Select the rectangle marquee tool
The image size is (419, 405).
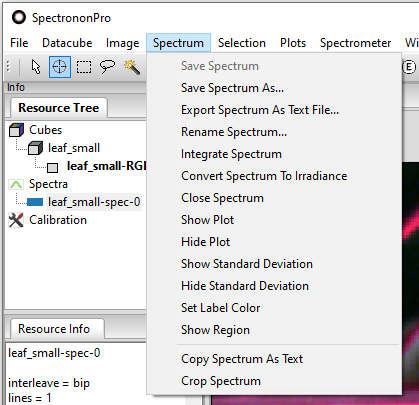pos(84,67)
